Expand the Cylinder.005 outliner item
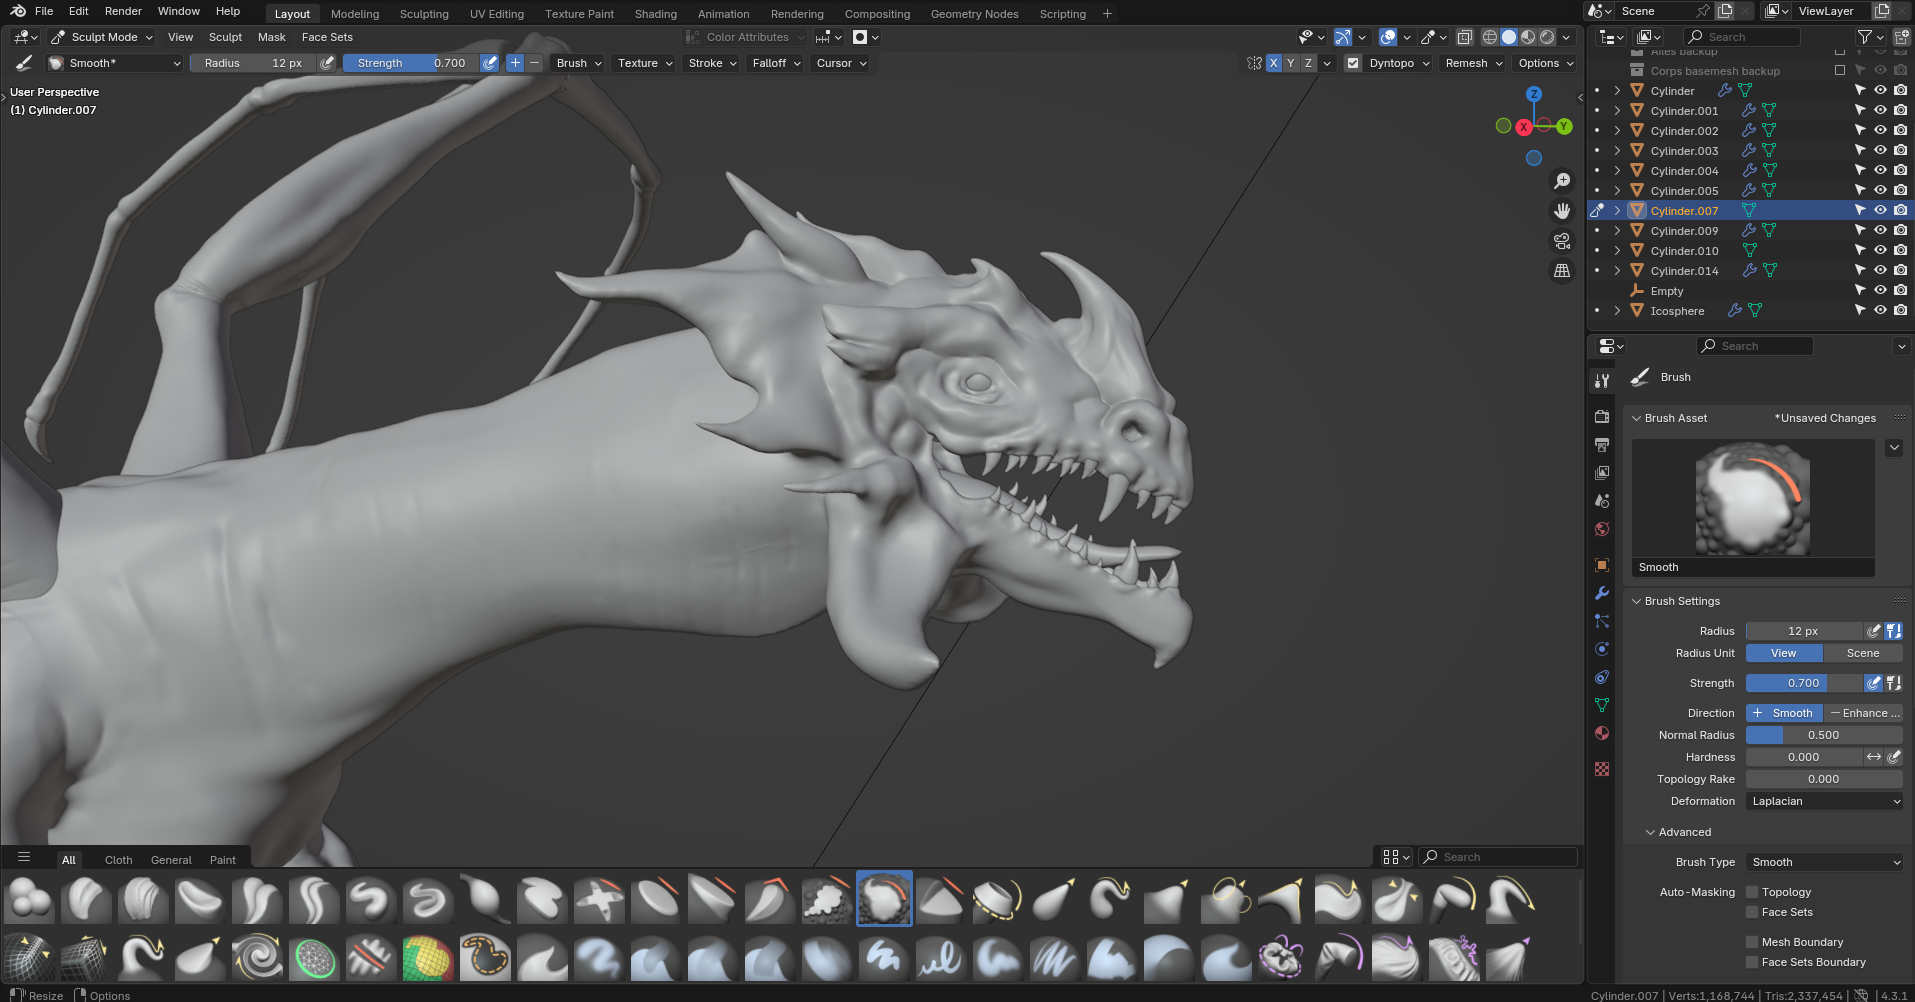 [x=1617, y=191]
